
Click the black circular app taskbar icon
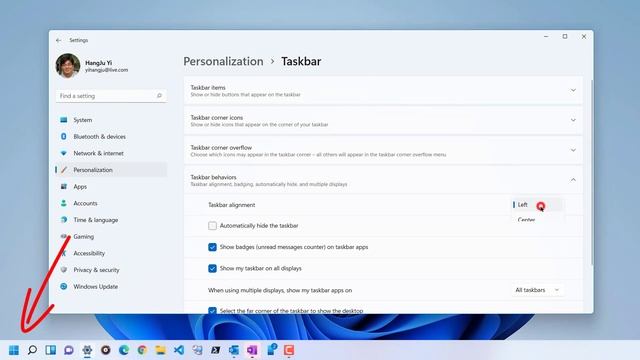tap(106, 350)
